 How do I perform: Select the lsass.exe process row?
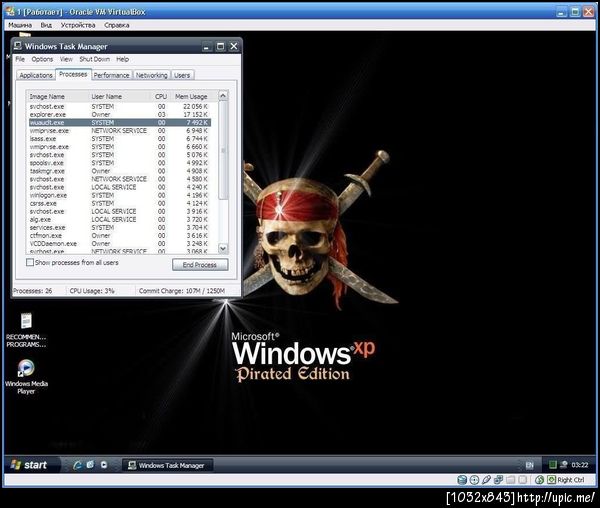point(119,139)
